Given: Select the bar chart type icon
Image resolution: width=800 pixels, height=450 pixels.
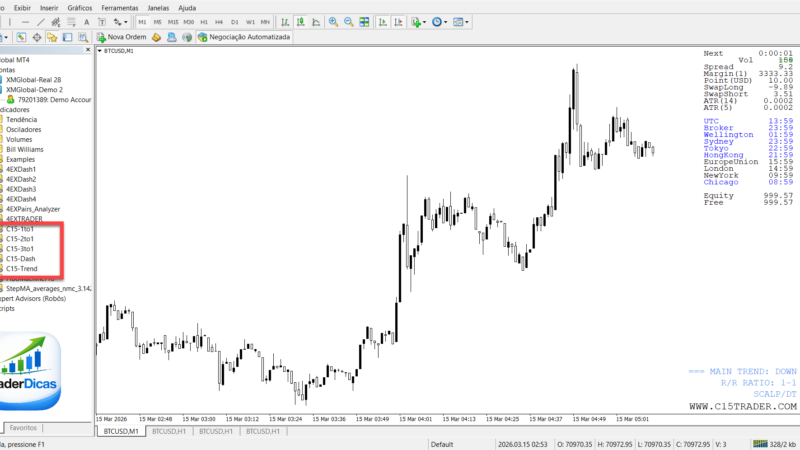Looking at the screenshot, I should (285, 21).
